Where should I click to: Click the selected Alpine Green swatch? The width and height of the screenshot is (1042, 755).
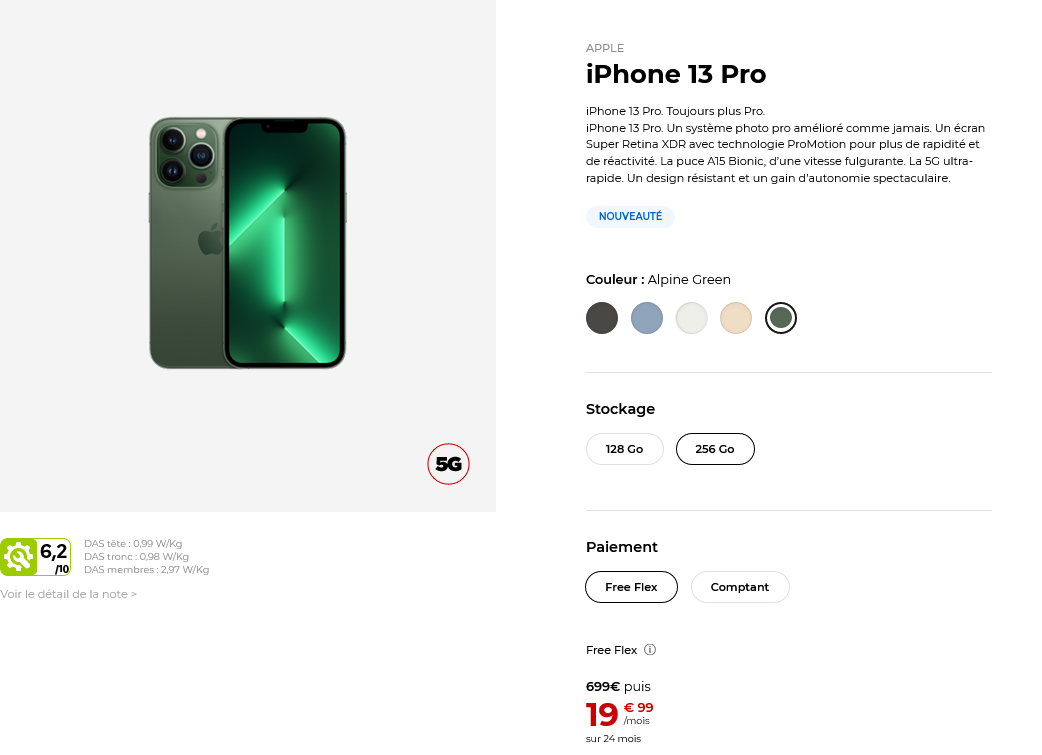[781, 318]
